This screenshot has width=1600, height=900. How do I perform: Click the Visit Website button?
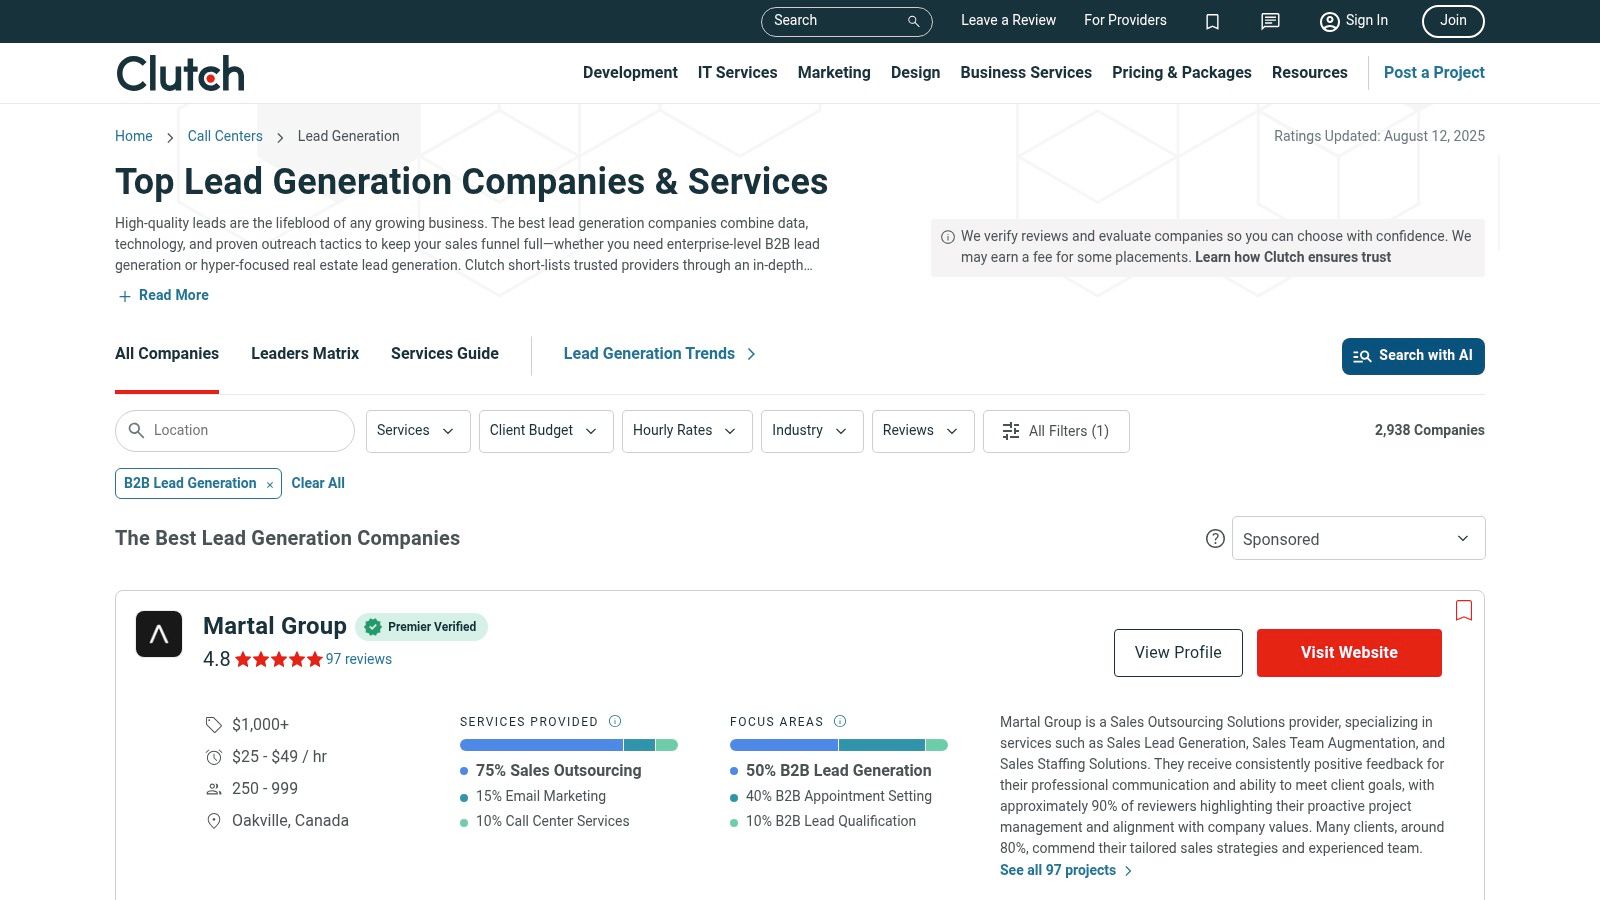[1349, 653]
